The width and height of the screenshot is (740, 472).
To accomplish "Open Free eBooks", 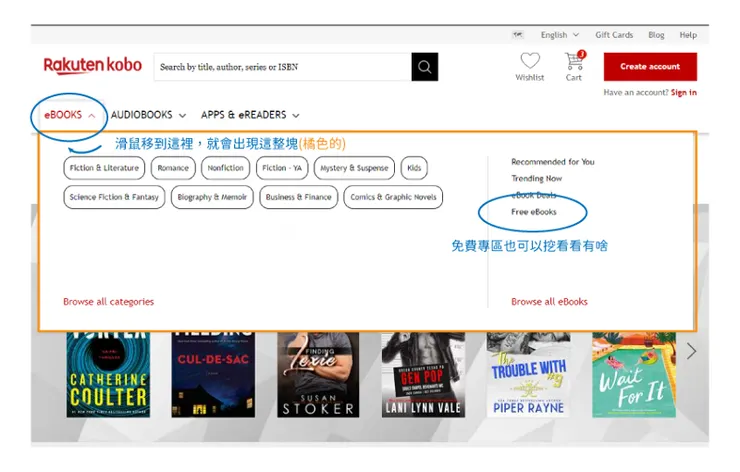I will point(534,212).
